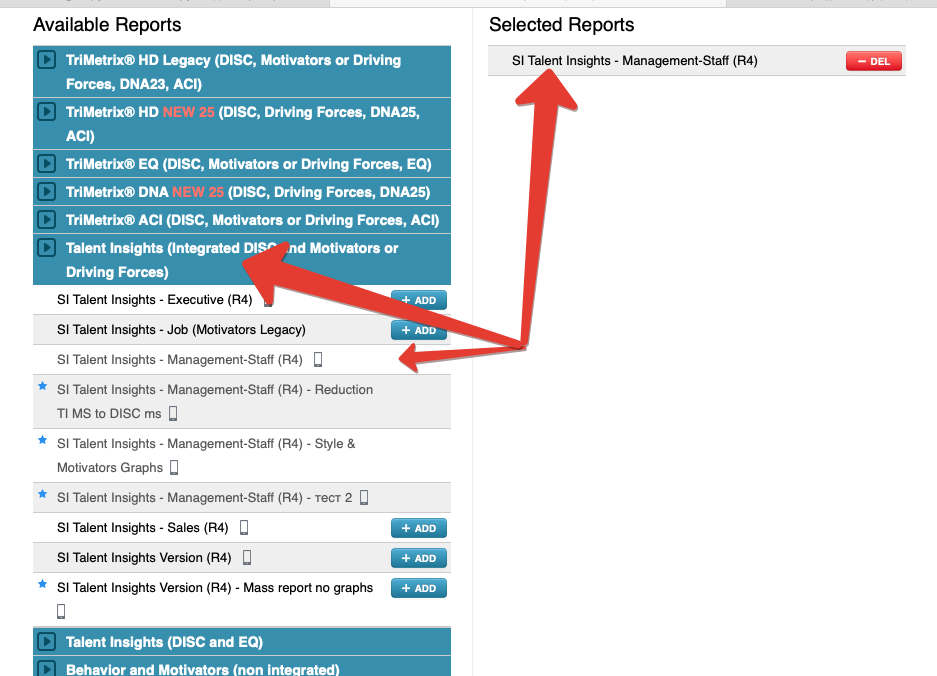The height and width of the screenshot is (676, 937).
Task: Select SI Talent Insights - Job (Motivators Legacy) text
Action: click(x=181, y=329)
